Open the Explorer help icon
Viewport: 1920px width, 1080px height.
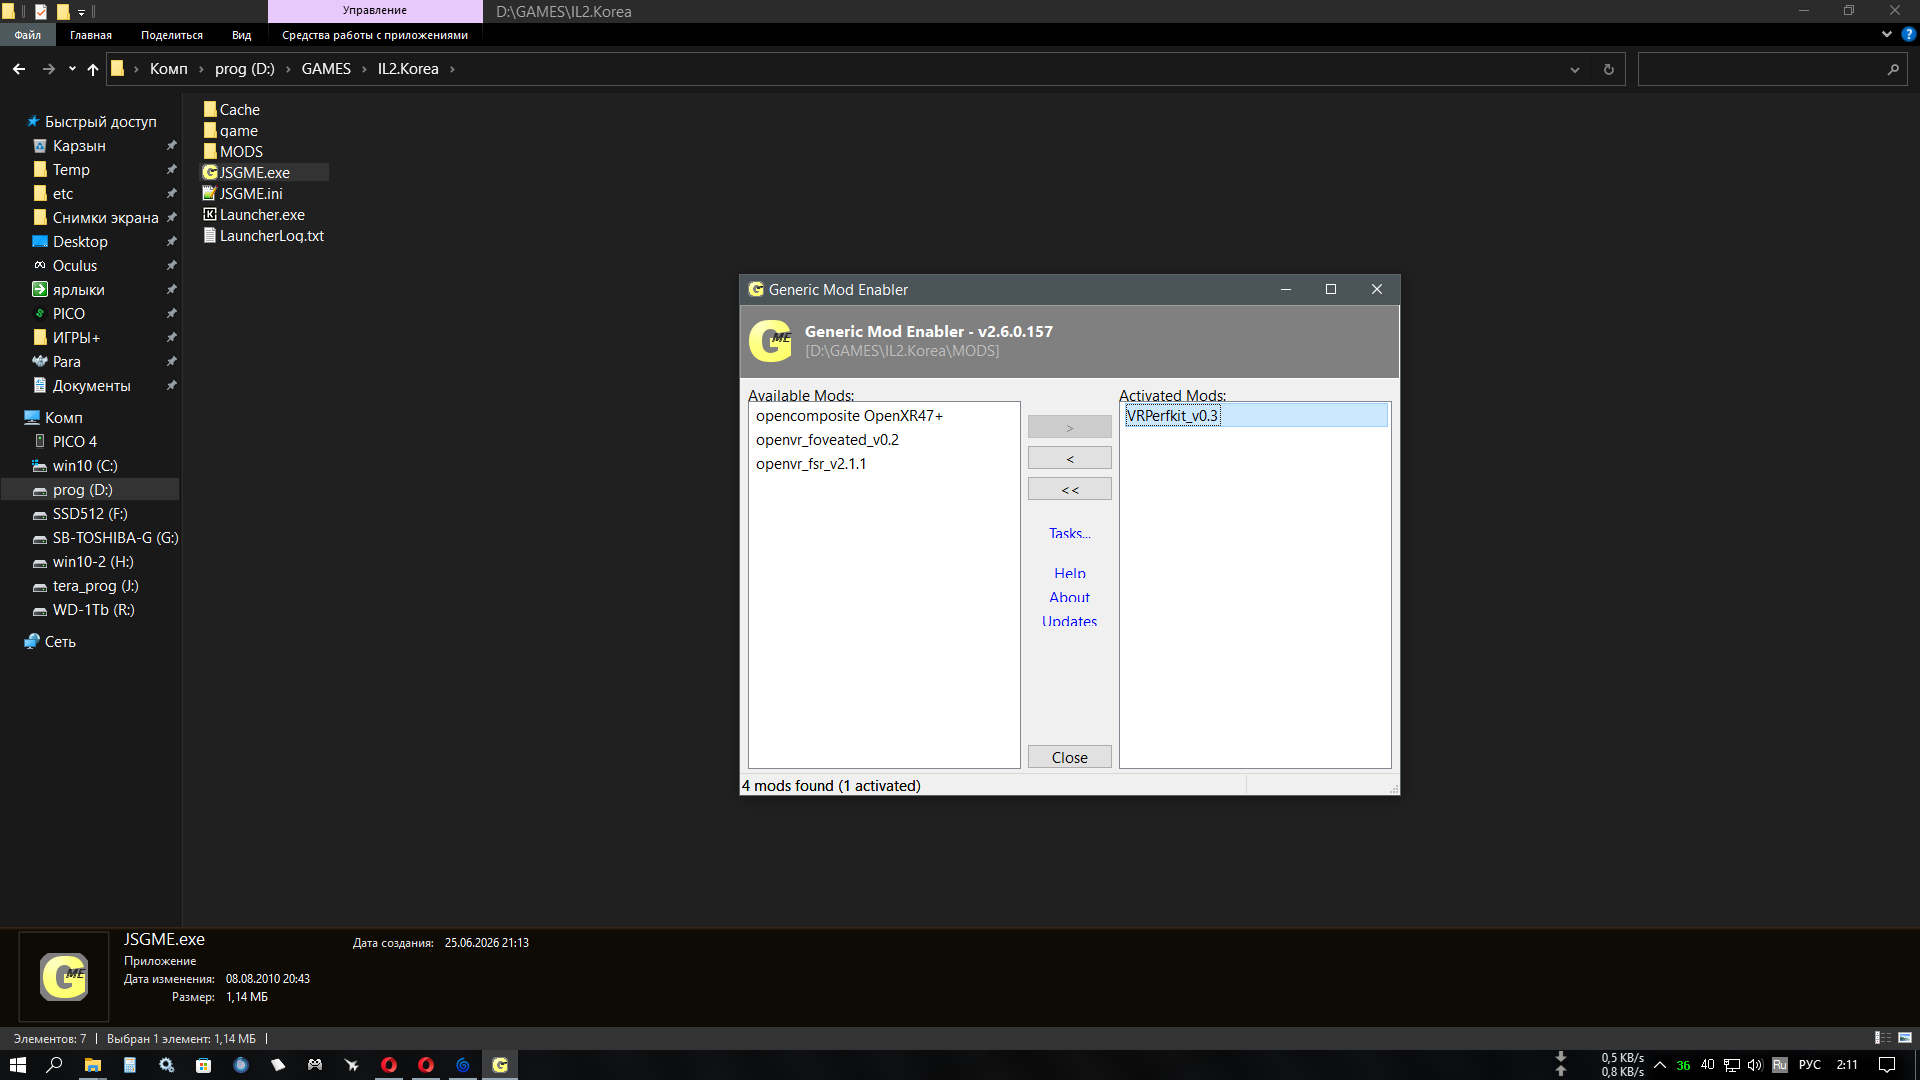[1909, 34]
